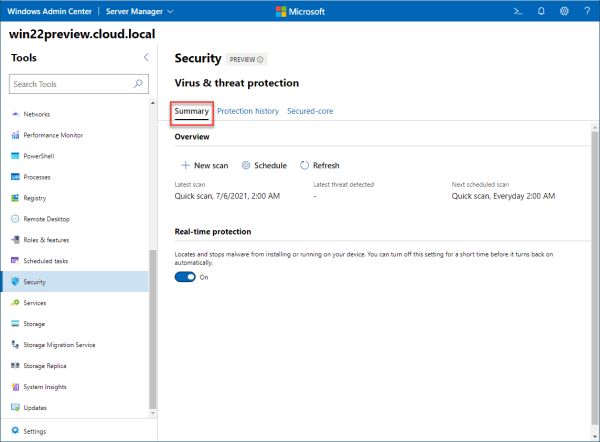Open the Scheduled tasks tool icon
This screenshot has width=600, height=442.
pyautogui.click(x=15, y=261)
